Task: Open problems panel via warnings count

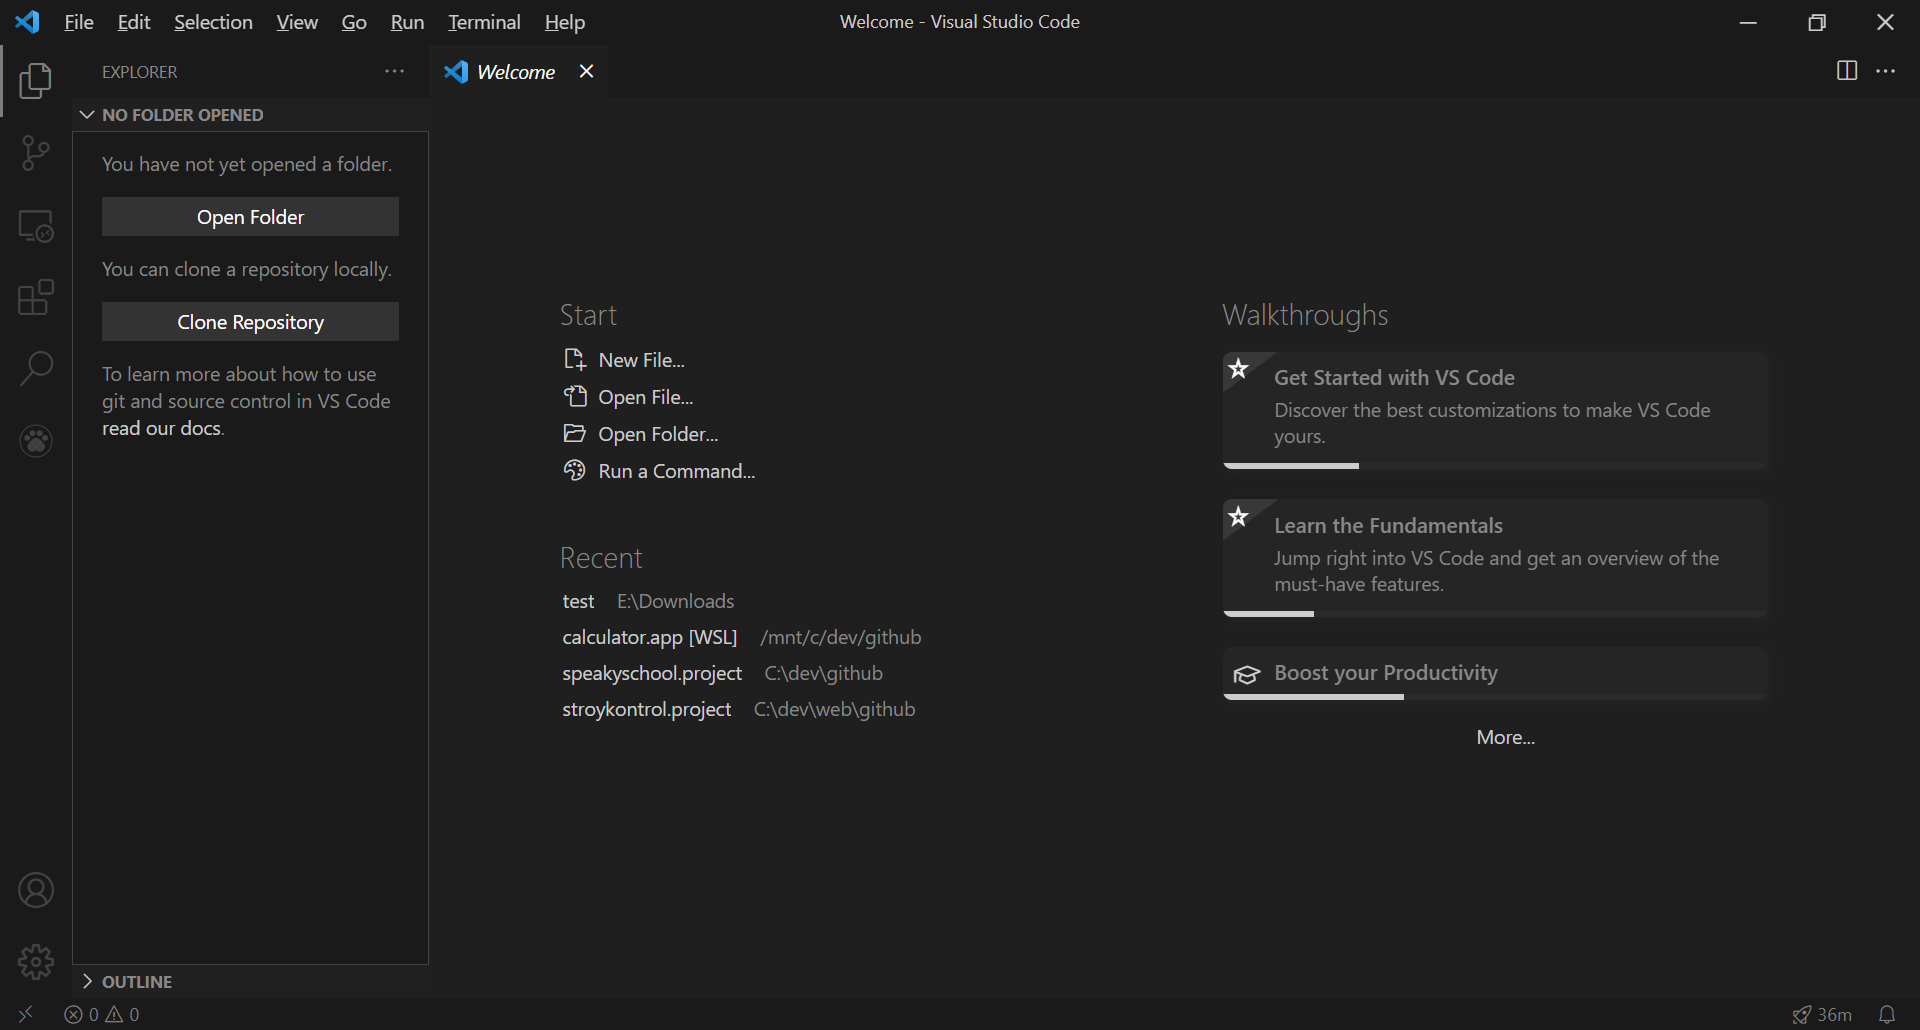Action: [x=122, y=1014]
